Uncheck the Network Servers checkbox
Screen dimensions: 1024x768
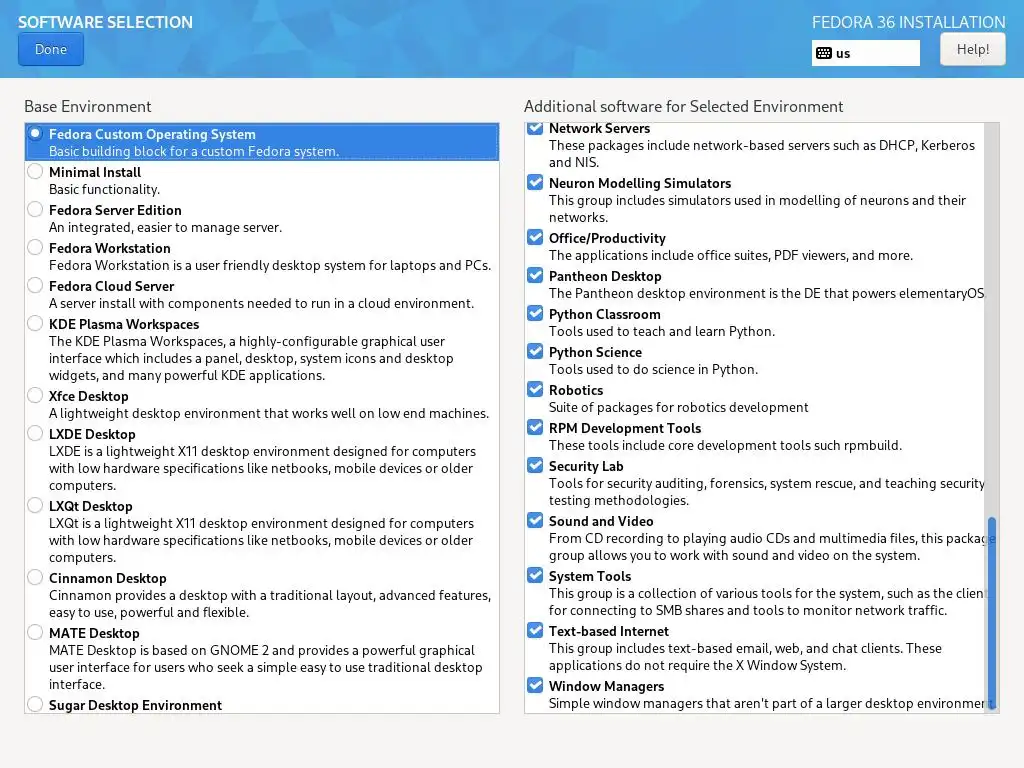pyautogui.click(x=535, y=127)
